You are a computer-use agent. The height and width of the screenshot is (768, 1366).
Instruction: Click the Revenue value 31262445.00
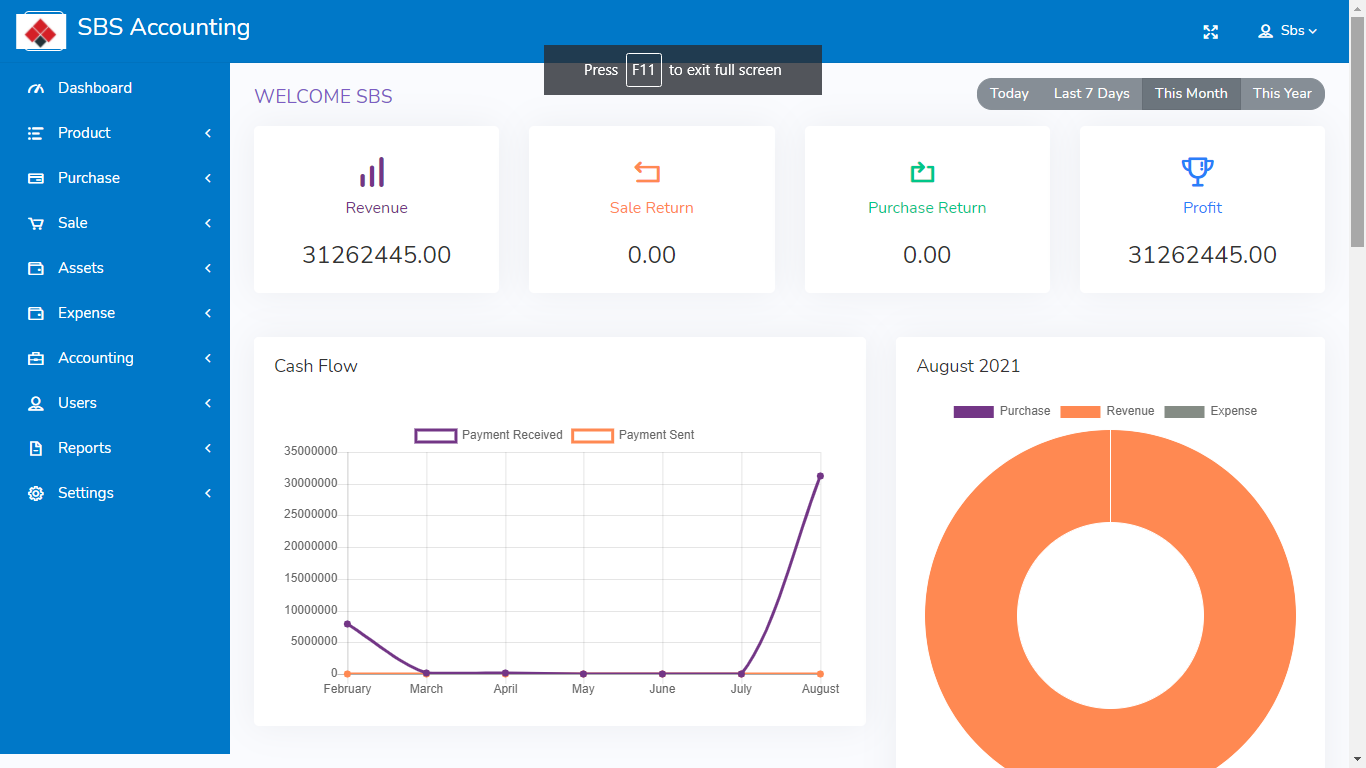(377, 255)
